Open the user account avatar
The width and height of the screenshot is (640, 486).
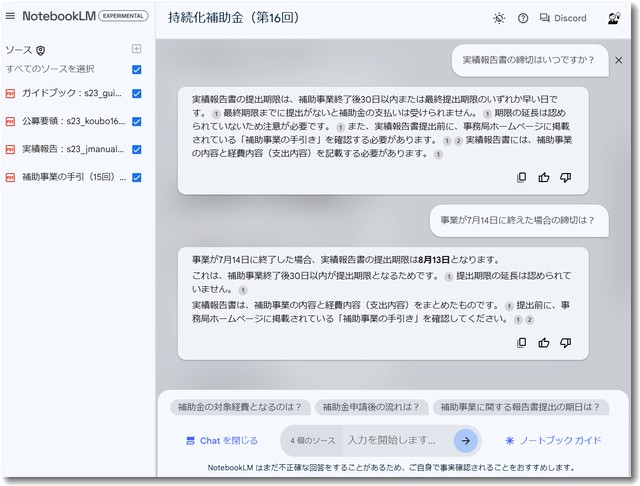pyautogui.click(x=613, y=18)
